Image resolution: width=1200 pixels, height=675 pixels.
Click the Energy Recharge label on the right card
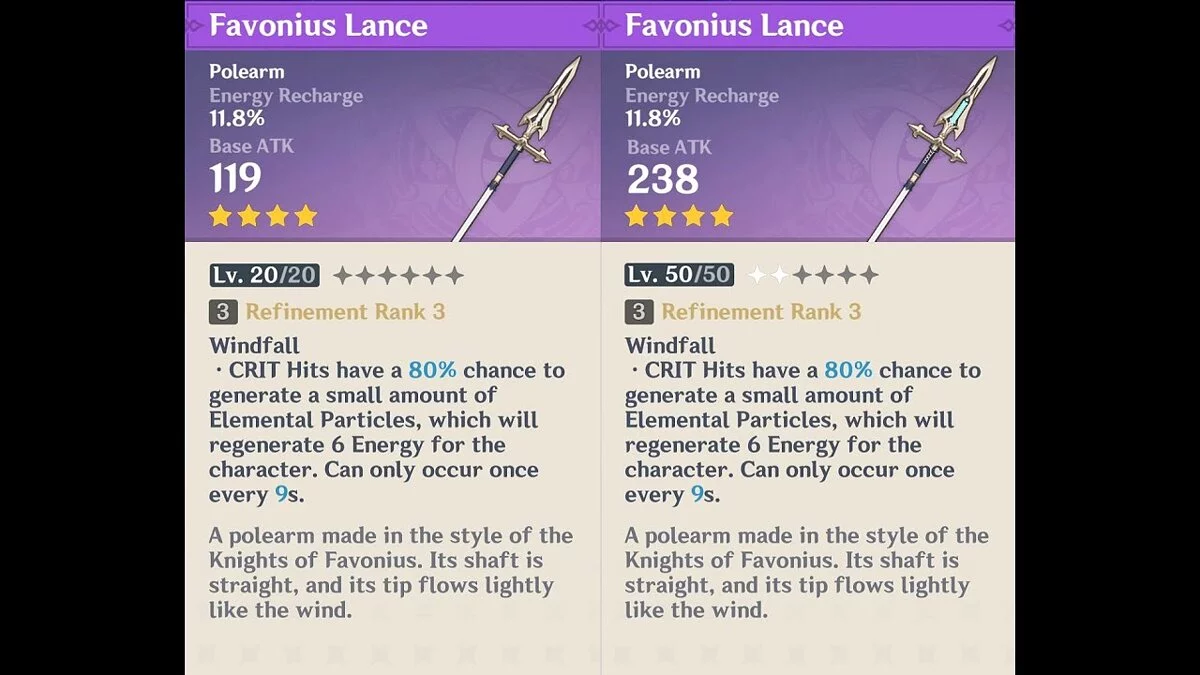(x=701, y=96)
